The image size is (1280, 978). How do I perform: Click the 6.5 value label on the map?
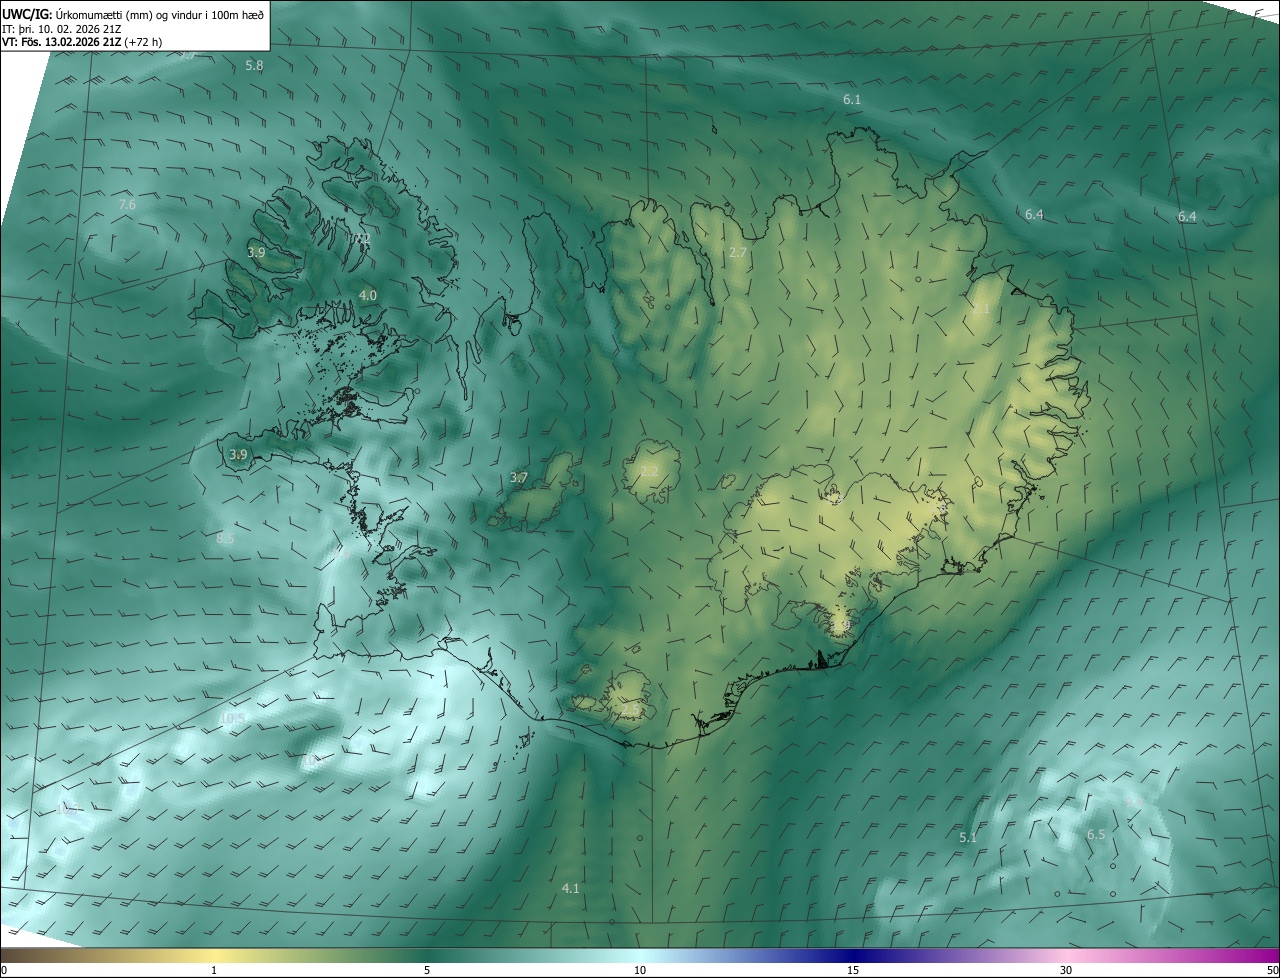click(x=1096, y=835)
